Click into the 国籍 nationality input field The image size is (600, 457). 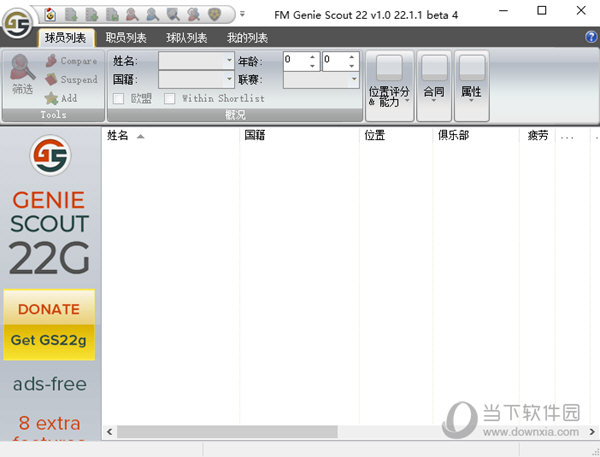pyautogui.click(x=192, y=79)
